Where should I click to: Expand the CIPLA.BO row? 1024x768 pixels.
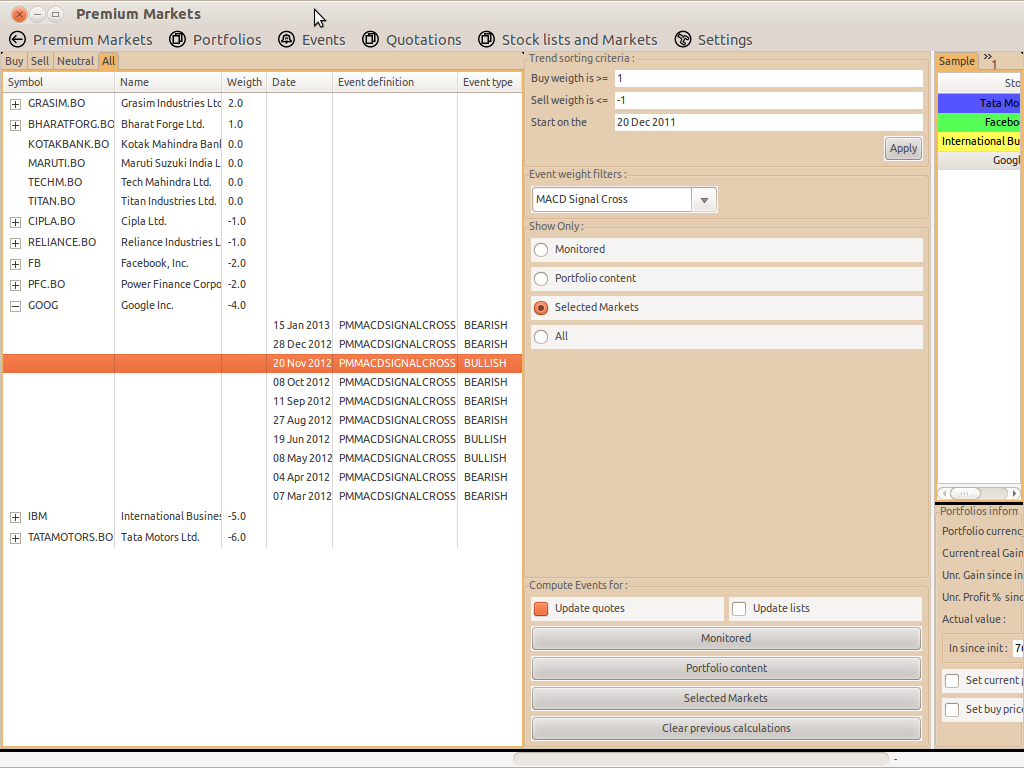tap(16, 222)
